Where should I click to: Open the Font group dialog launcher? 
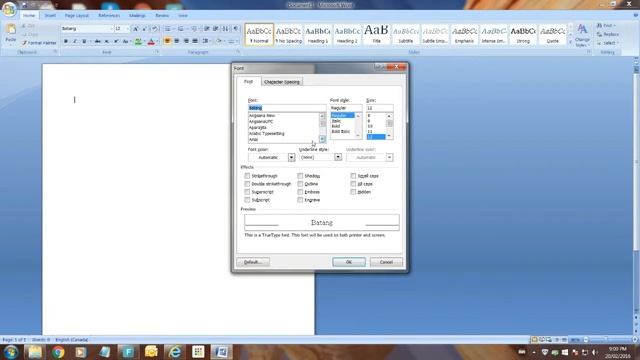pyautogui.click(x=157, y=52)
